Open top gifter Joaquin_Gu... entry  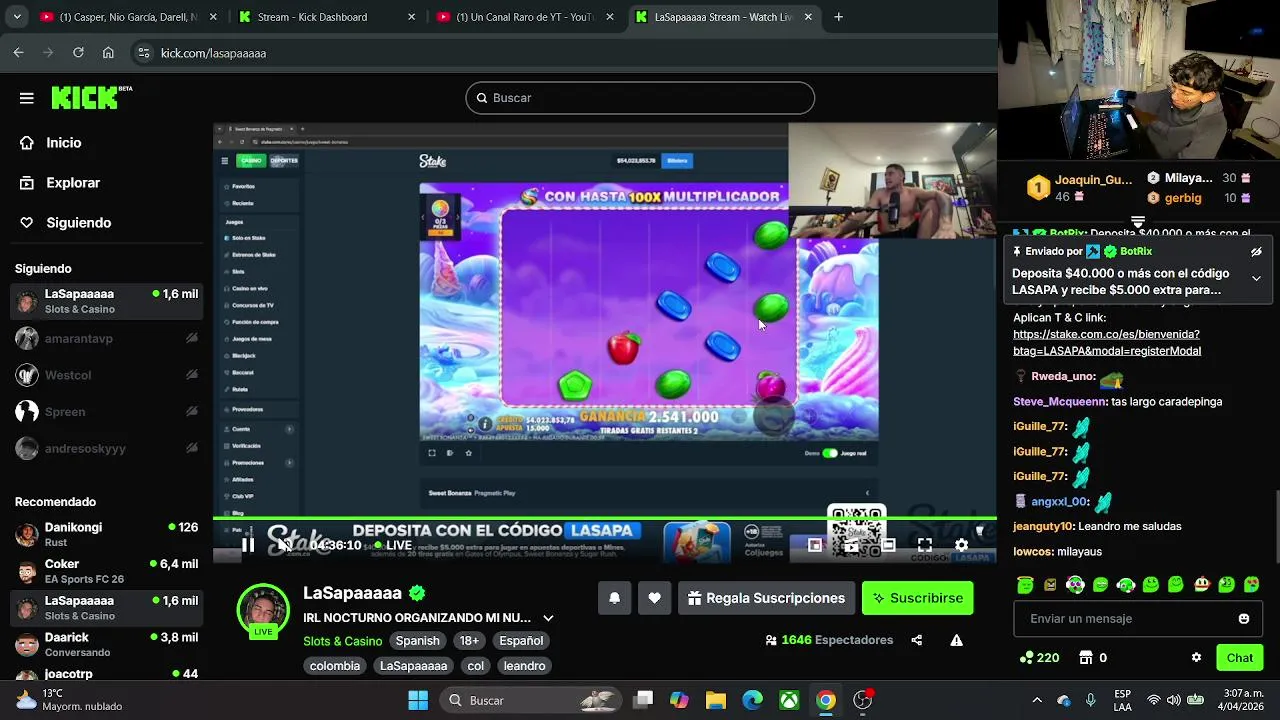pos(1081,188)
